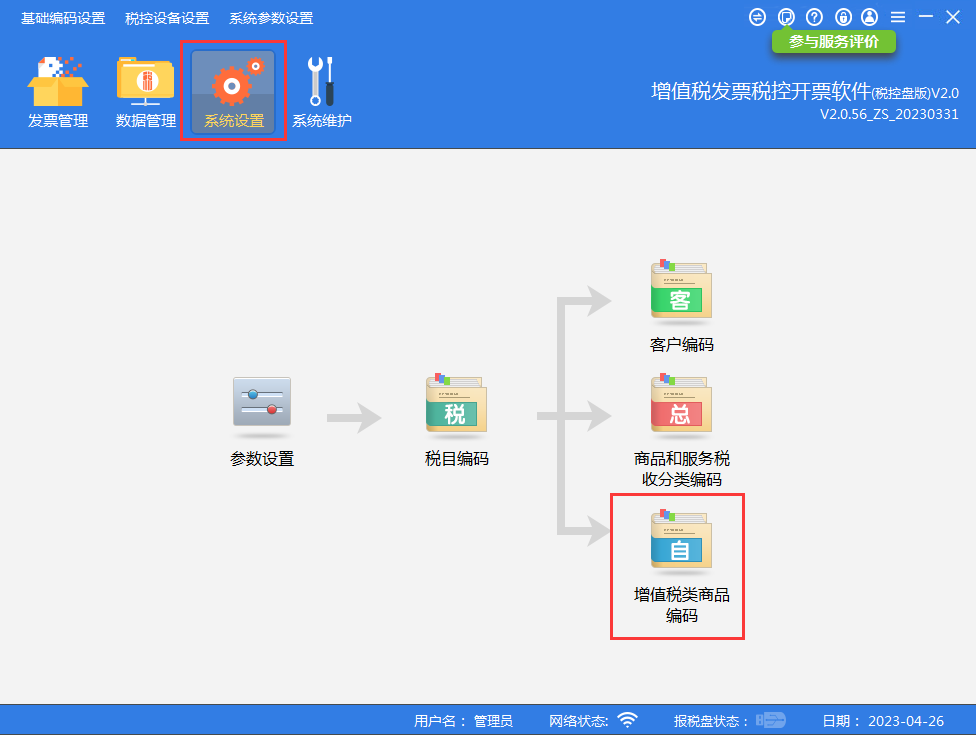Click the network status wifi icon
The height and width of the screenshot is (735, 976).
(627, 720)
